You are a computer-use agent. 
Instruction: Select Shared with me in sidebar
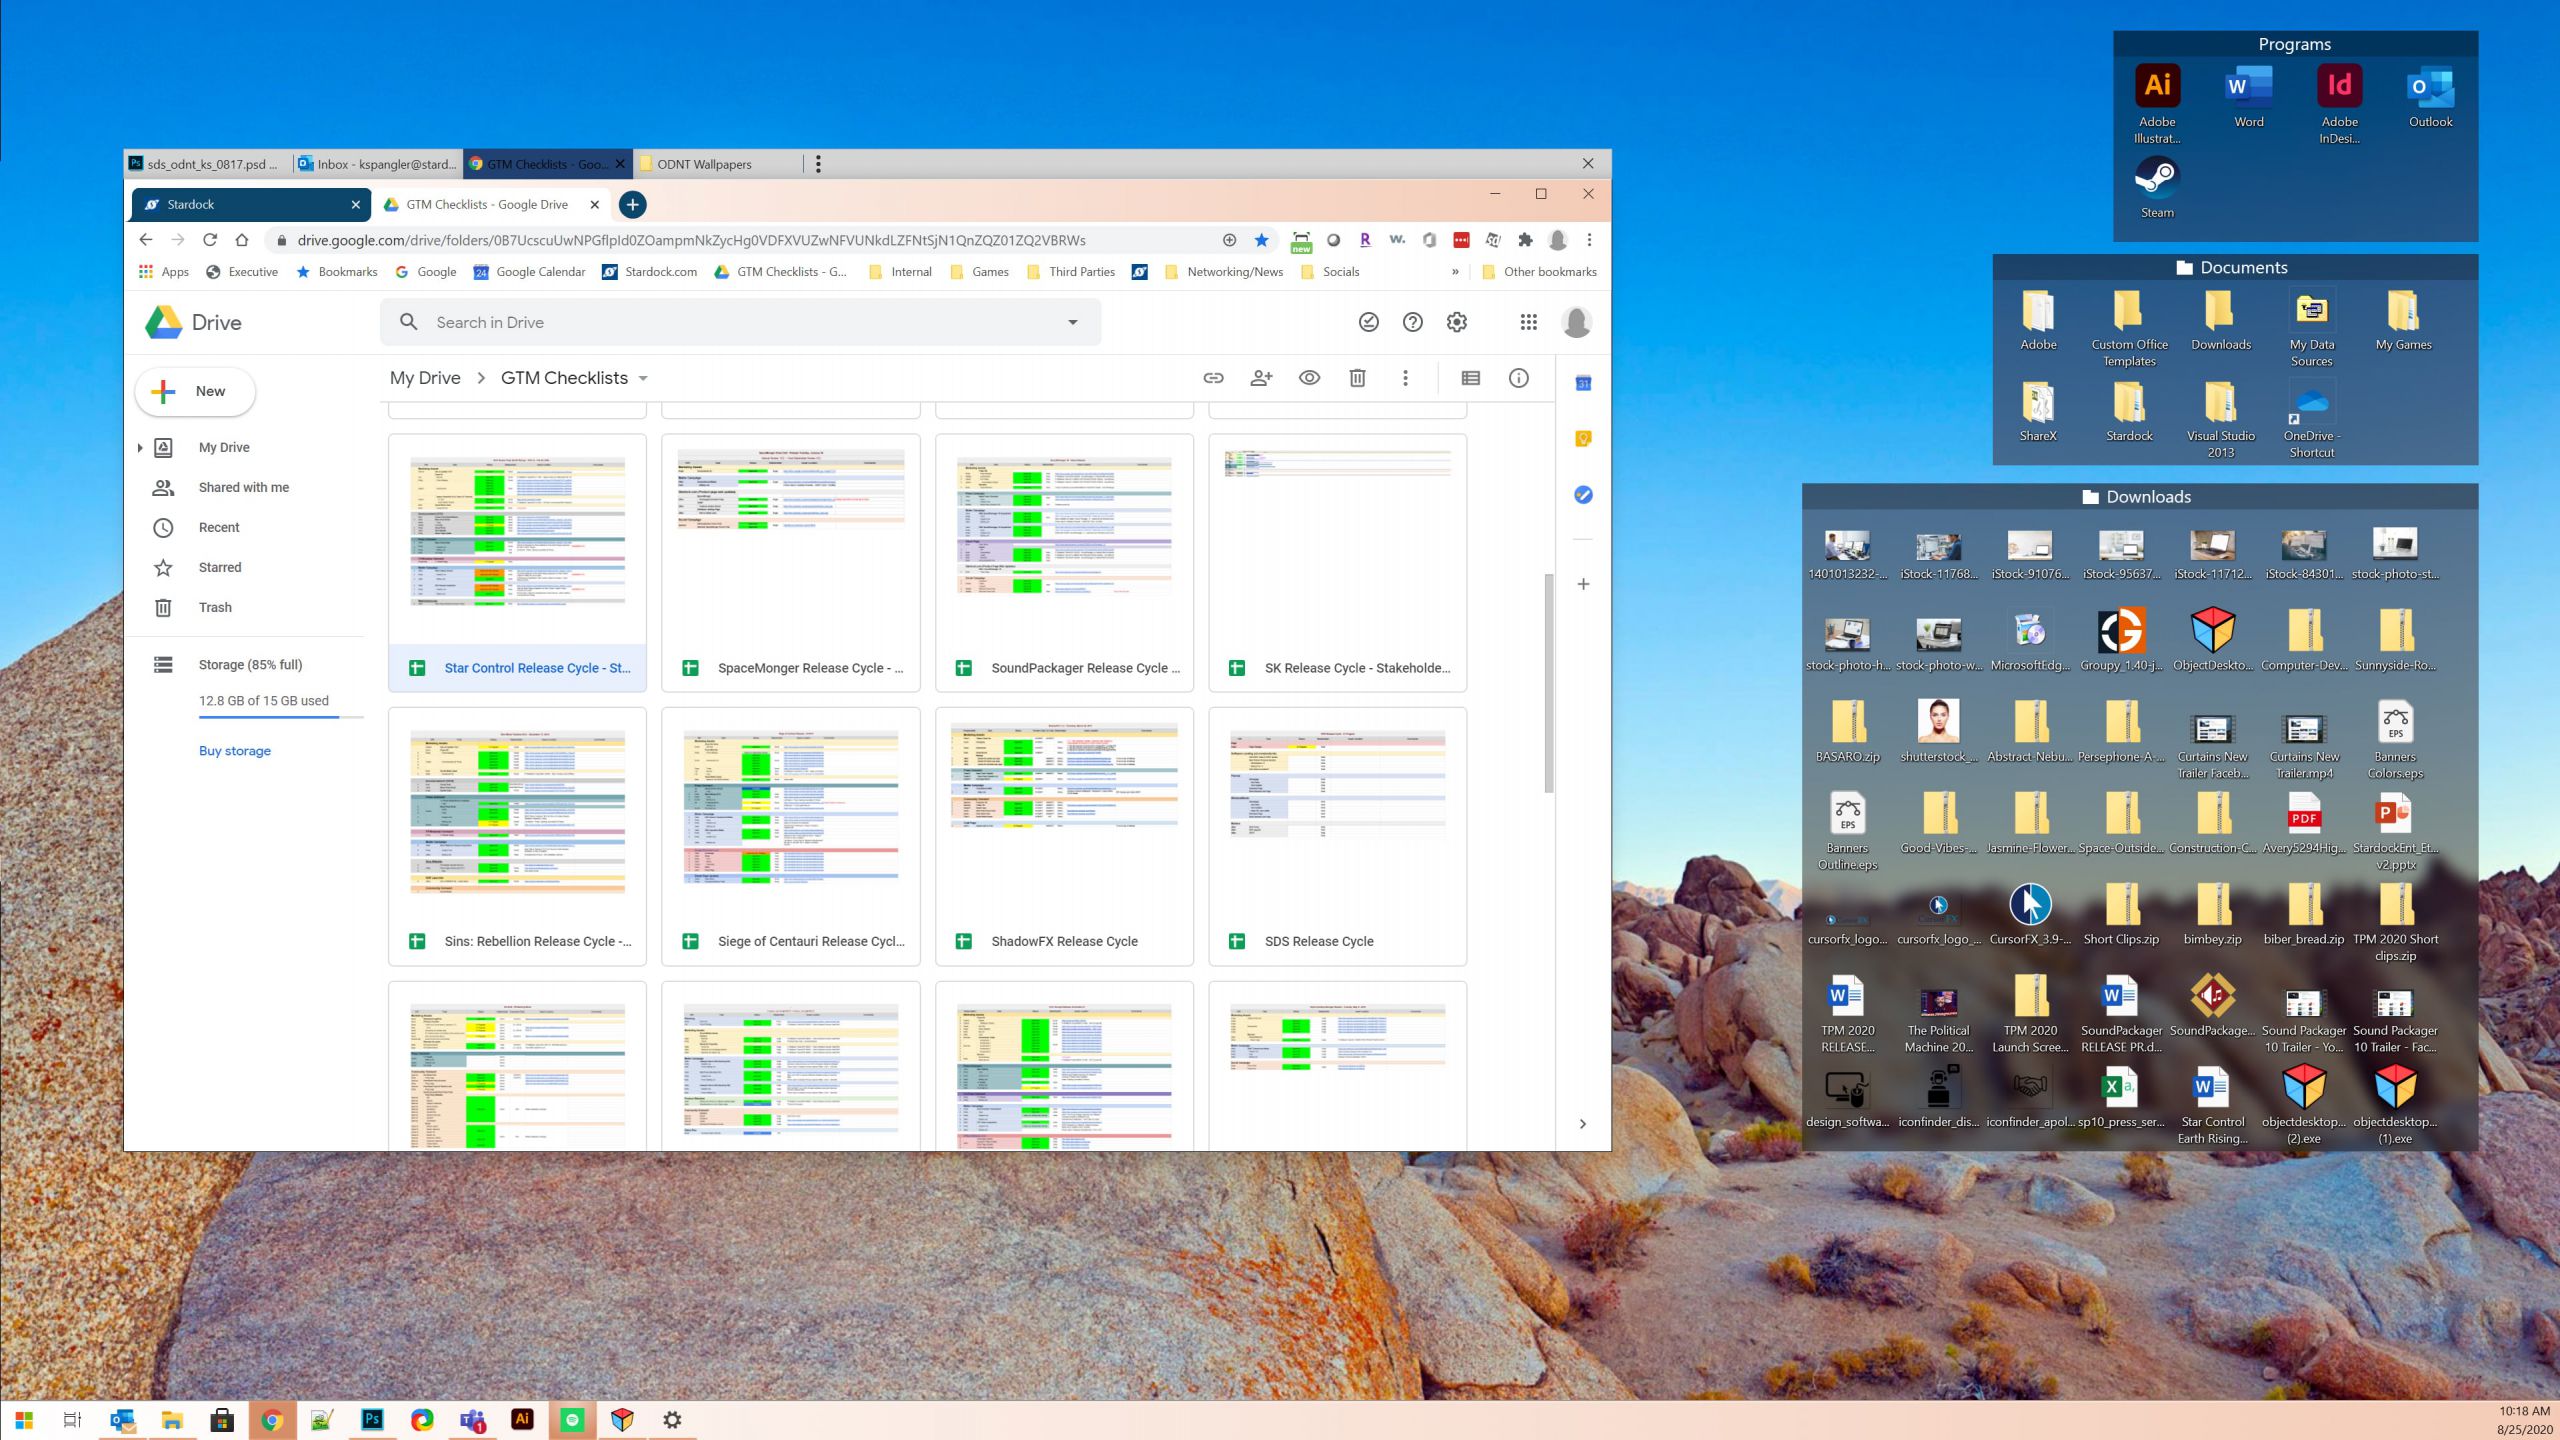tap(243, 488)
